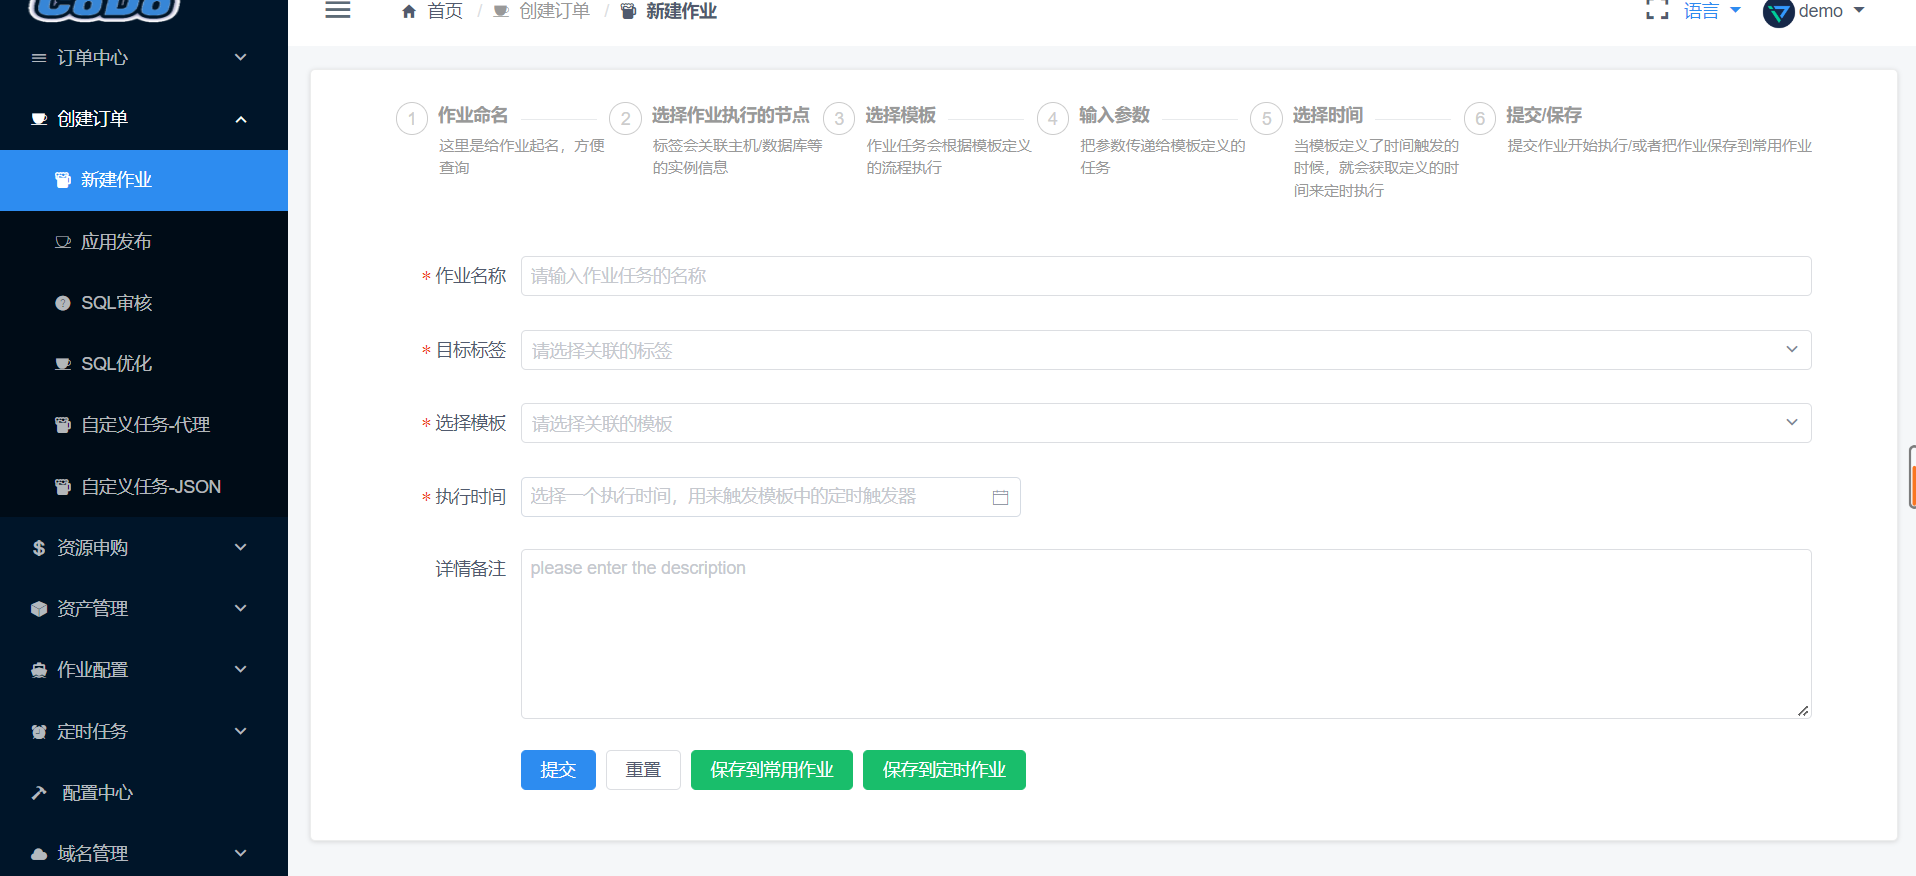Click the blue 提交 button

point(558,770)
